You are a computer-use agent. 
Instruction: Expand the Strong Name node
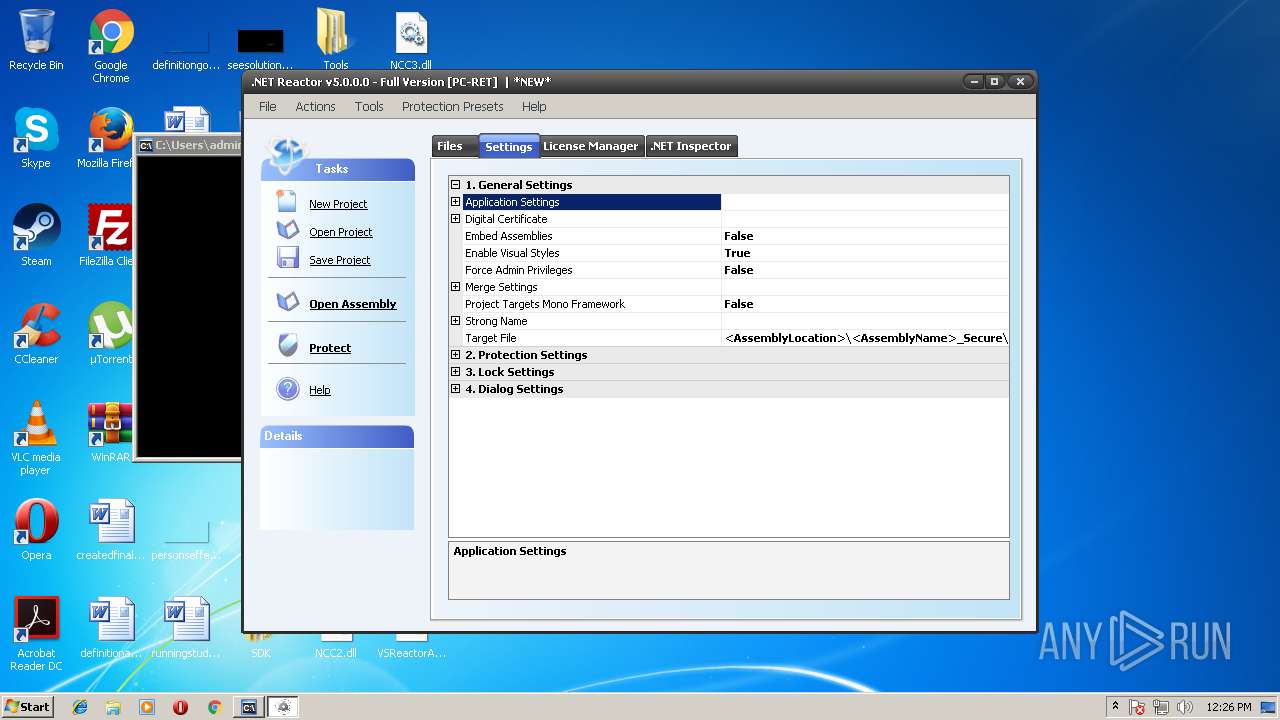(x=456, y=320)
